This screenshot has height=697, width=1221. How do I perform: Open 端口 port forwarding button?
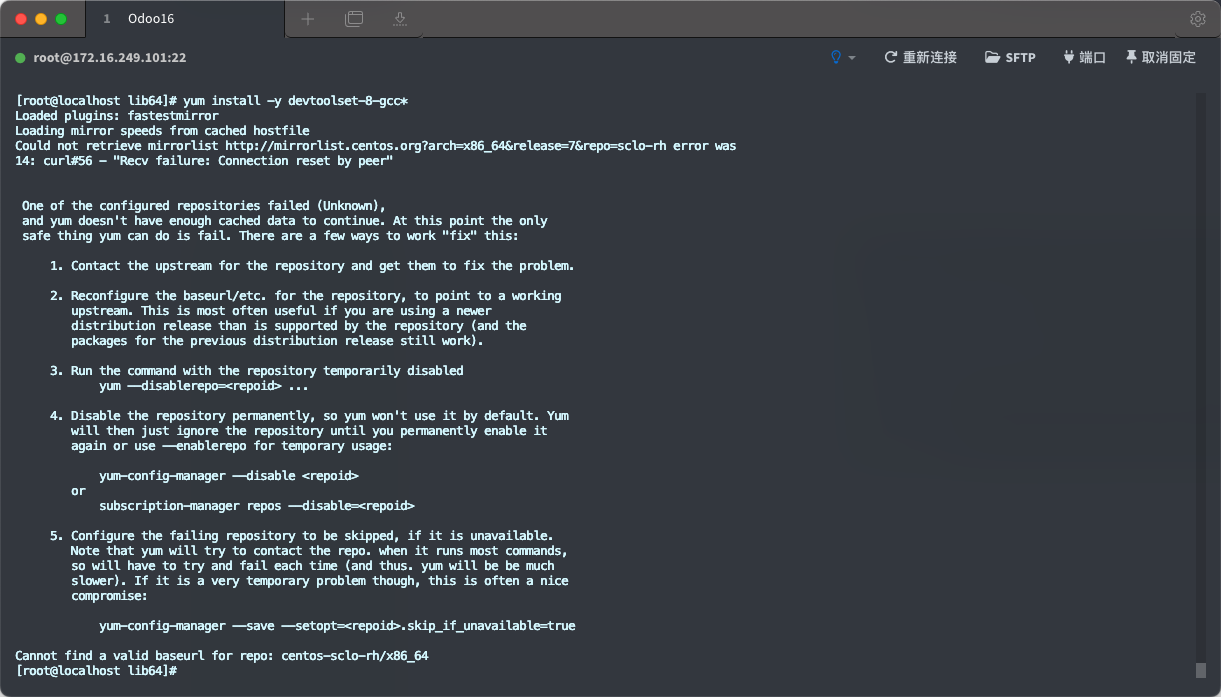[1084, 58]
